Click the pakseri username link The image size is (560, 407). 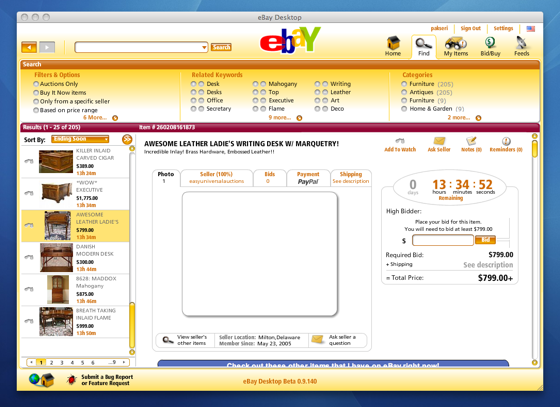coord(439,28)
